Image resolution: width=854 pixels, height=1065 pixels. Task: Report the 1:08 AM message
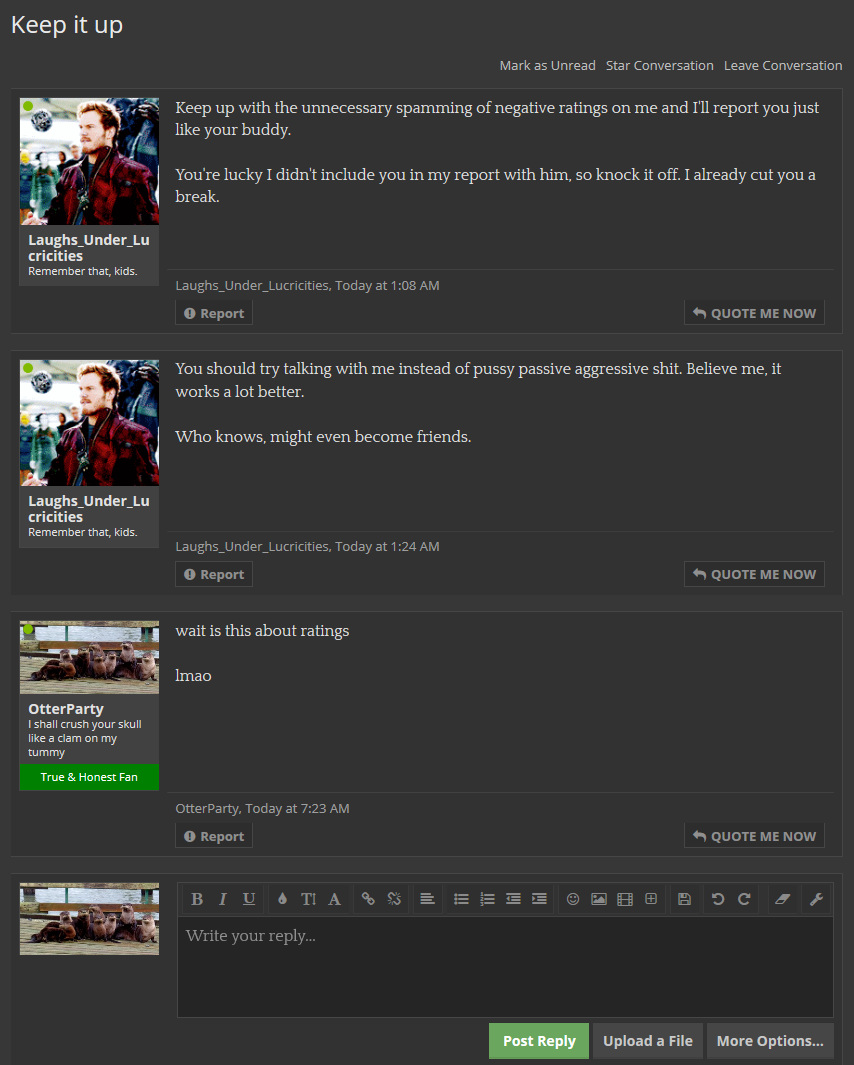pos(214,313)
